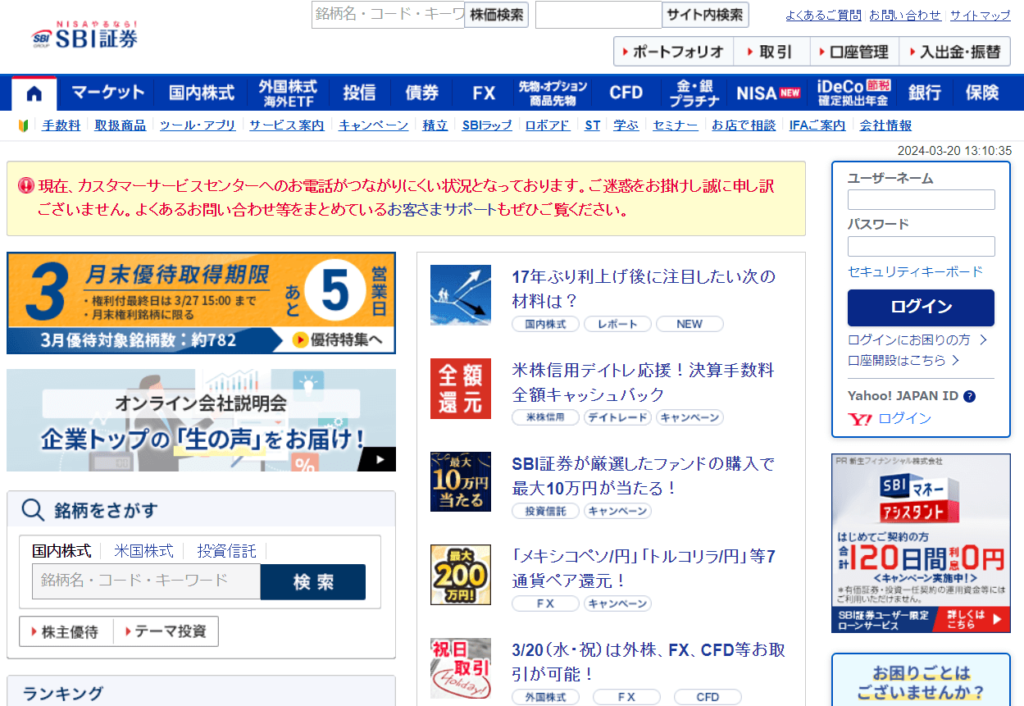Image resolution: width=1024 pixels, height=706 pixels.
Task: Open the 投信 menu
Action: tap(359, 93)
